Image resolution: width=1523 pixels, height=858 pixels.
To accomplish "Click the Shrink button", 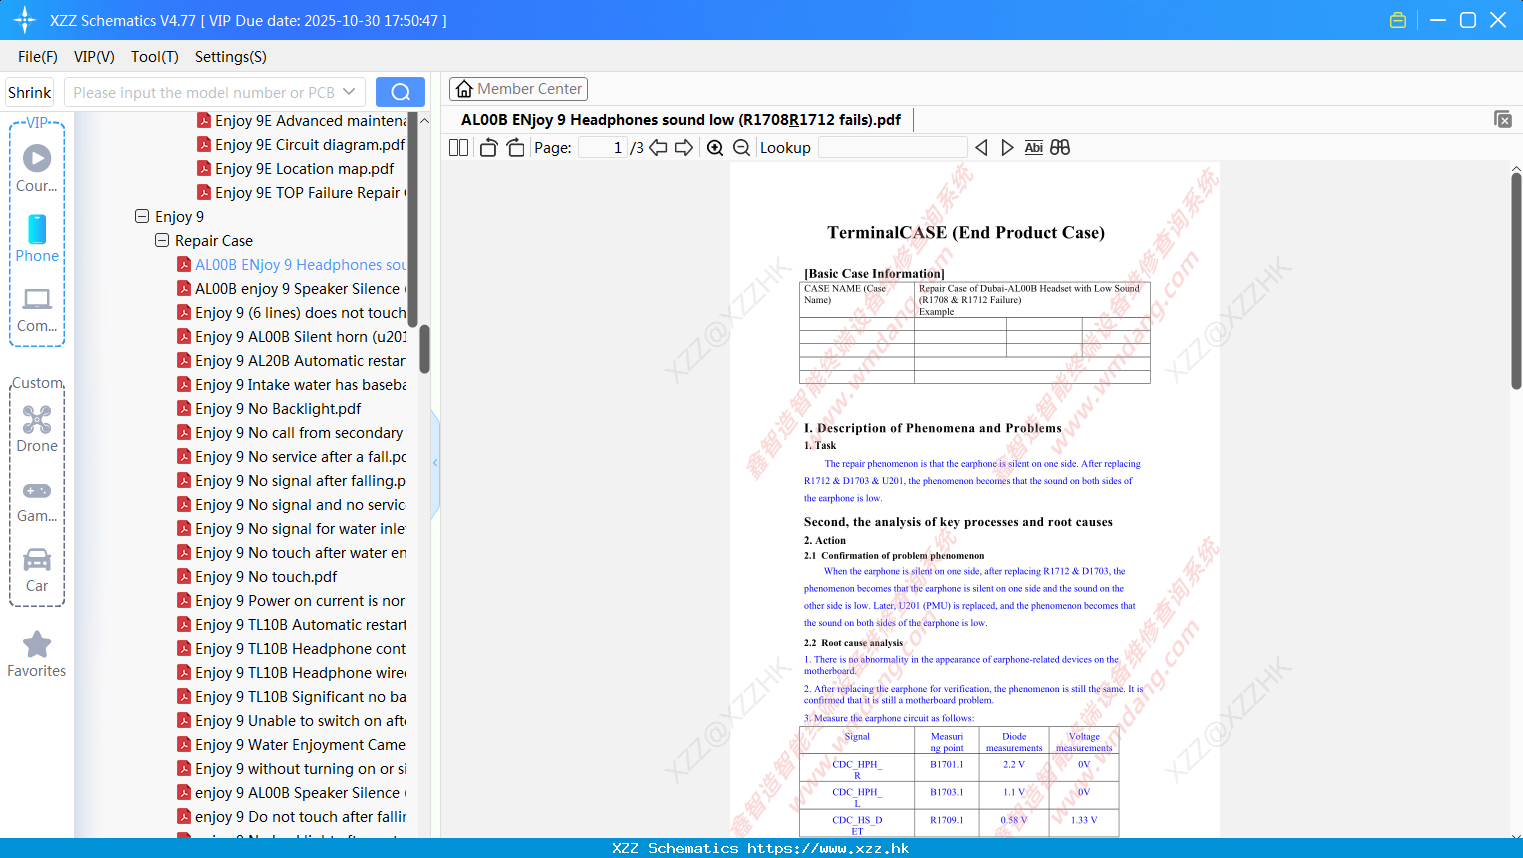I will (x=29, y=92).
